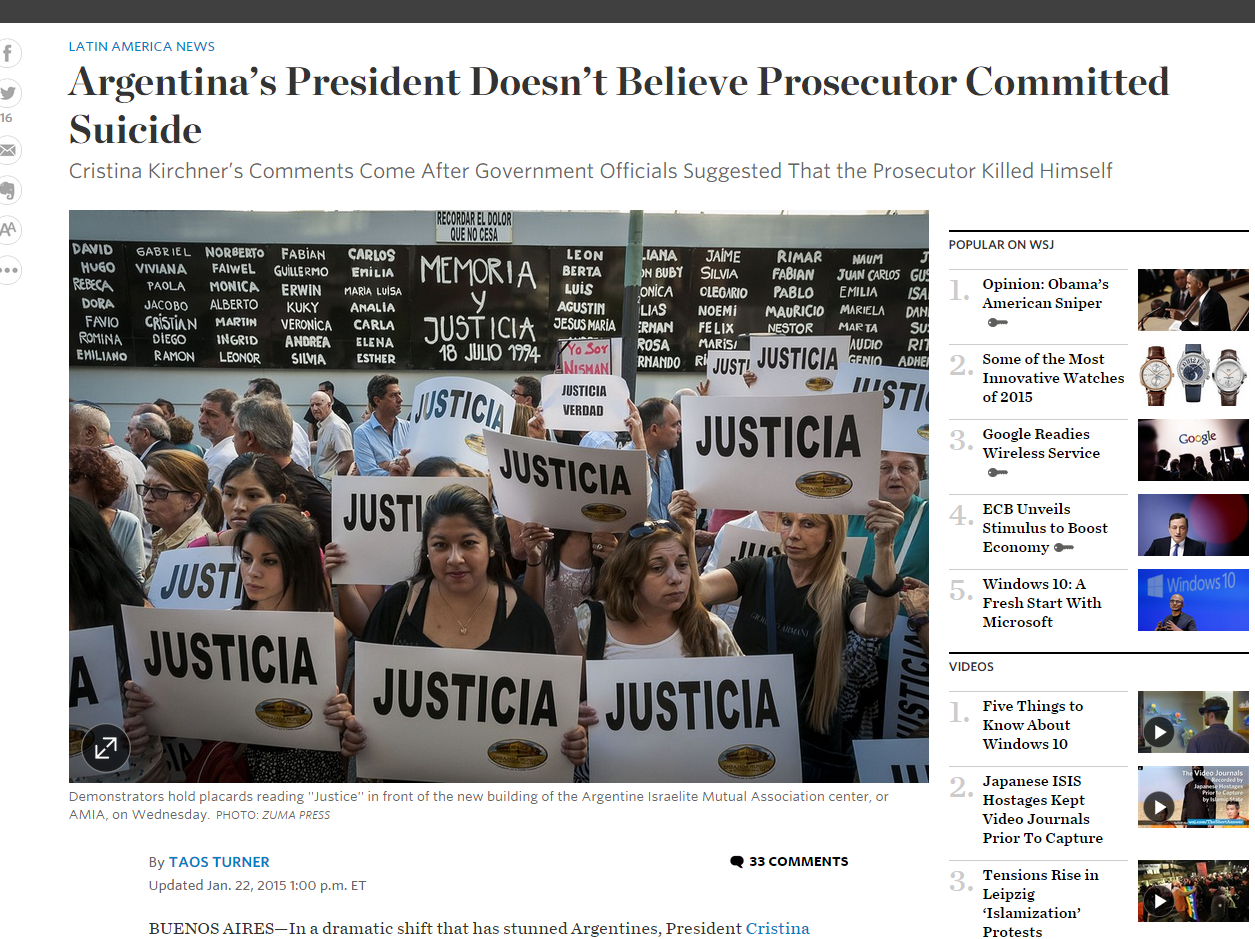Share article via Facebook icon
Viewport: 1255px width, 939px height.
(x=7, y=53)
